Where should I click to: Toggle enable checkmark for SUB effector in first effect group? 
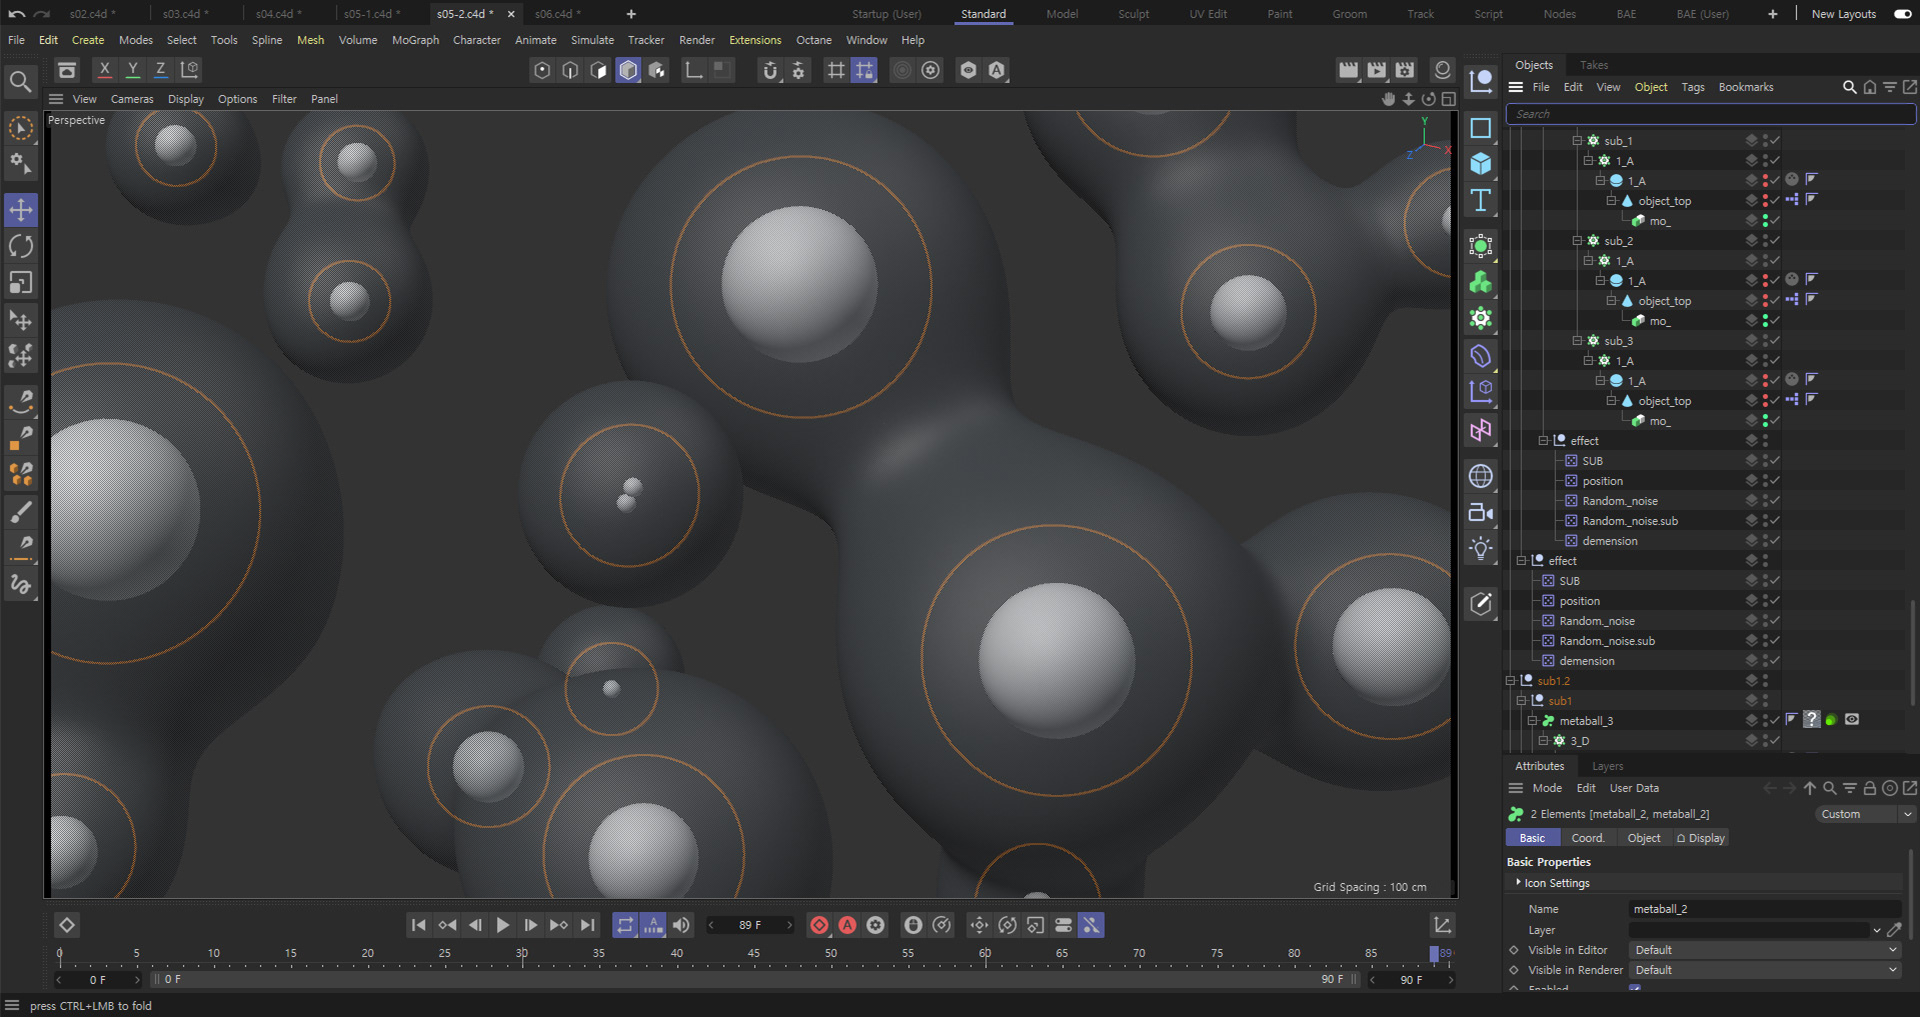(1775, 461)
